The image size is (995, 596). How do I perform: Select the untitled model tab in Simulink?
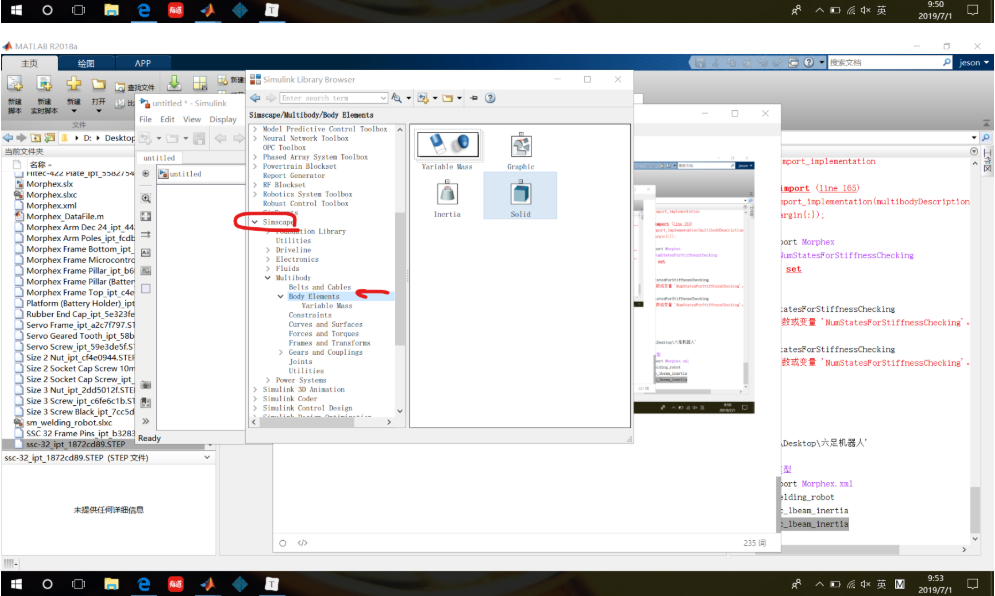click(x=159, y=158)
